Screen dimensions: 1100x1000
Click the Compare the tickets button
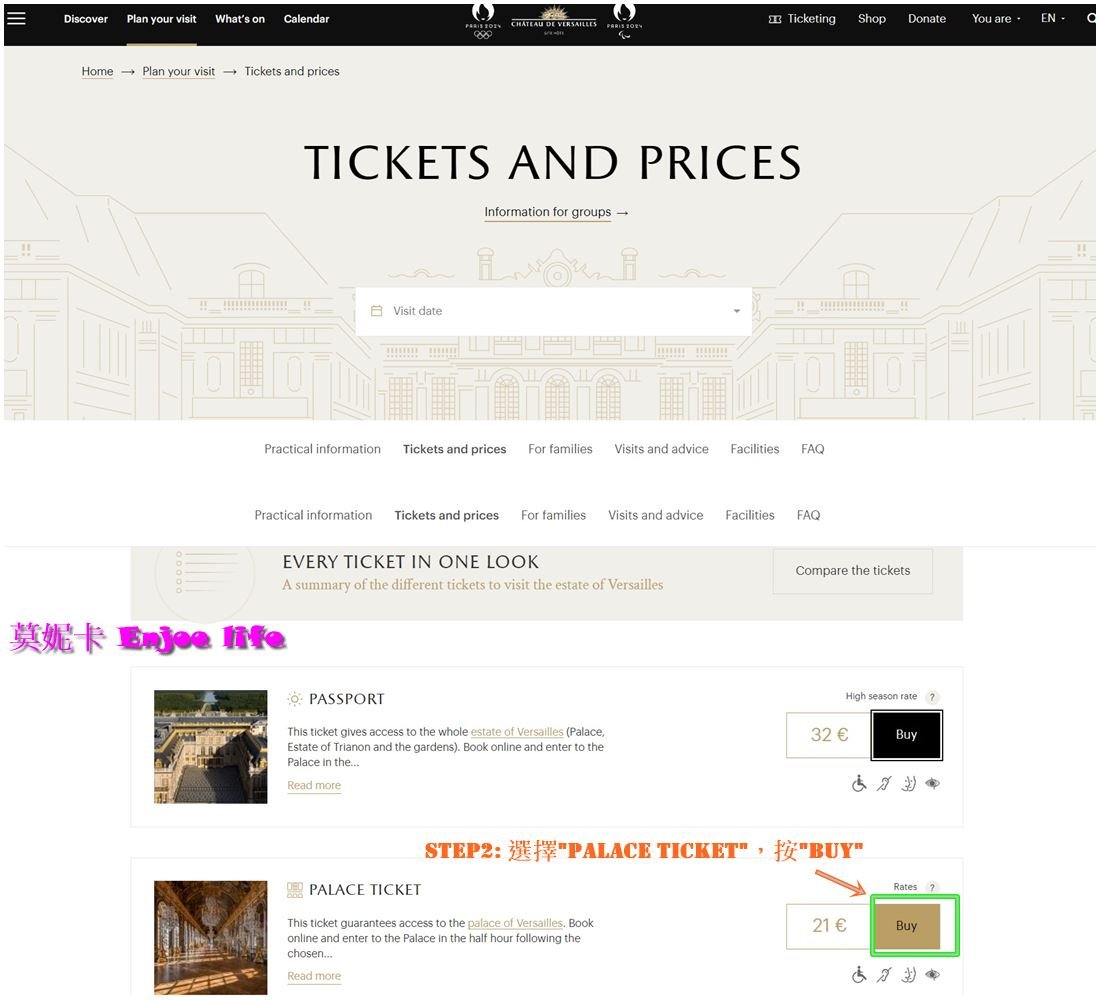pos(852,571)
